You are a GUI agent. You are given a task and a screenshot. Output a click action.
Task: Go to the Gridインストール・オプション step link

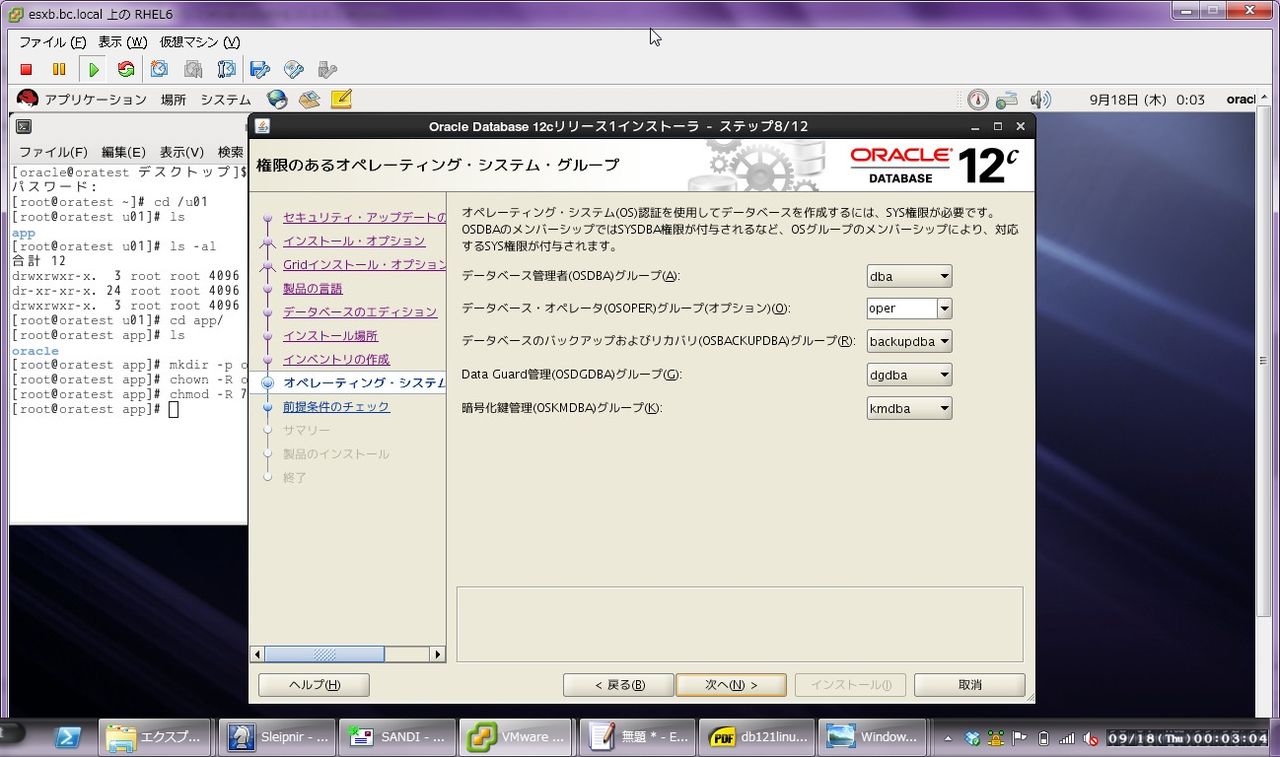(364, 265)
